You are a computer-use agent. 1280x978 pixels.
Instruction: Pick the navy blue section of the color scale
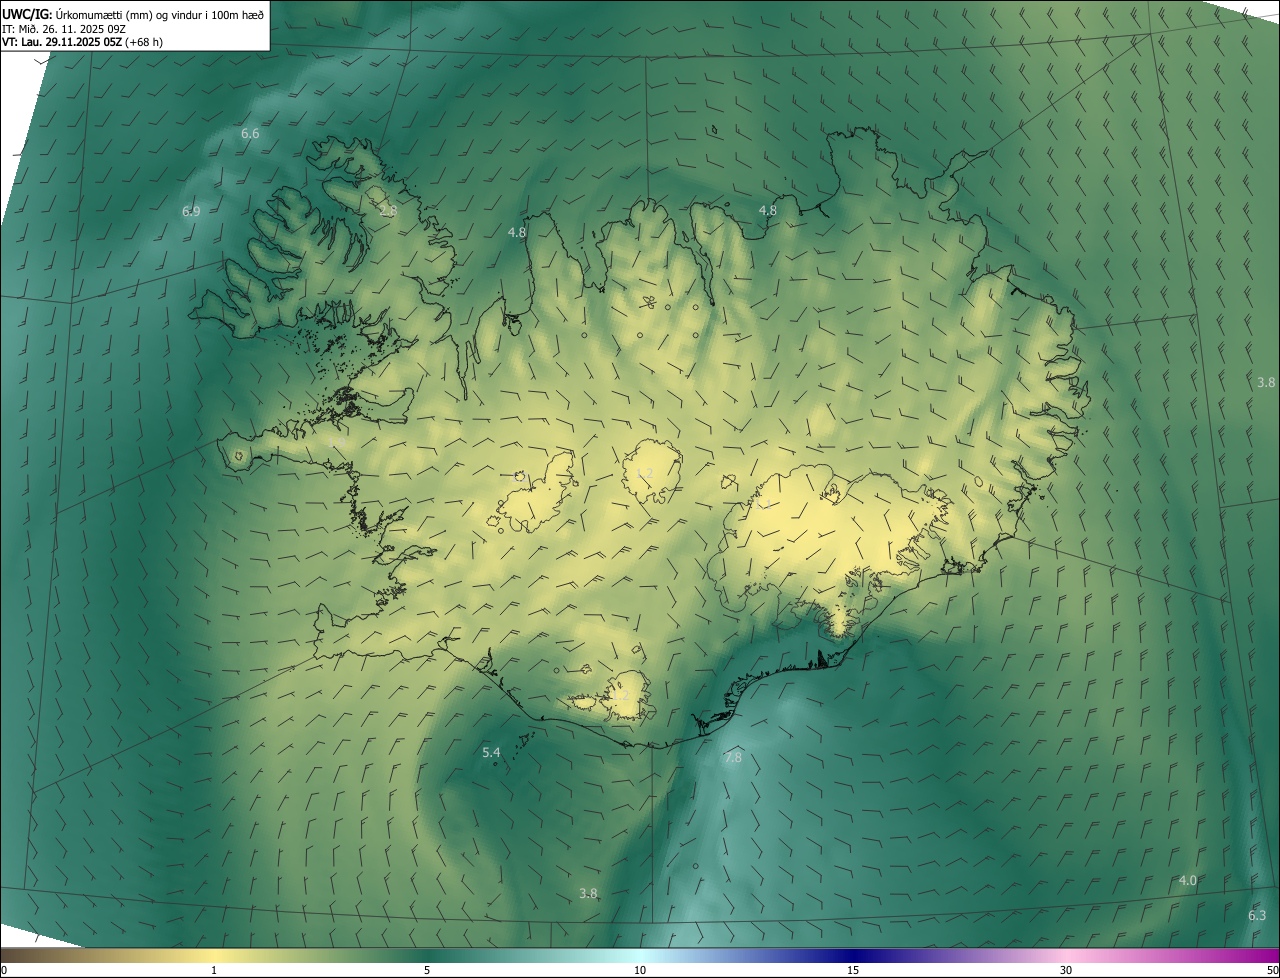pos(853,955)
